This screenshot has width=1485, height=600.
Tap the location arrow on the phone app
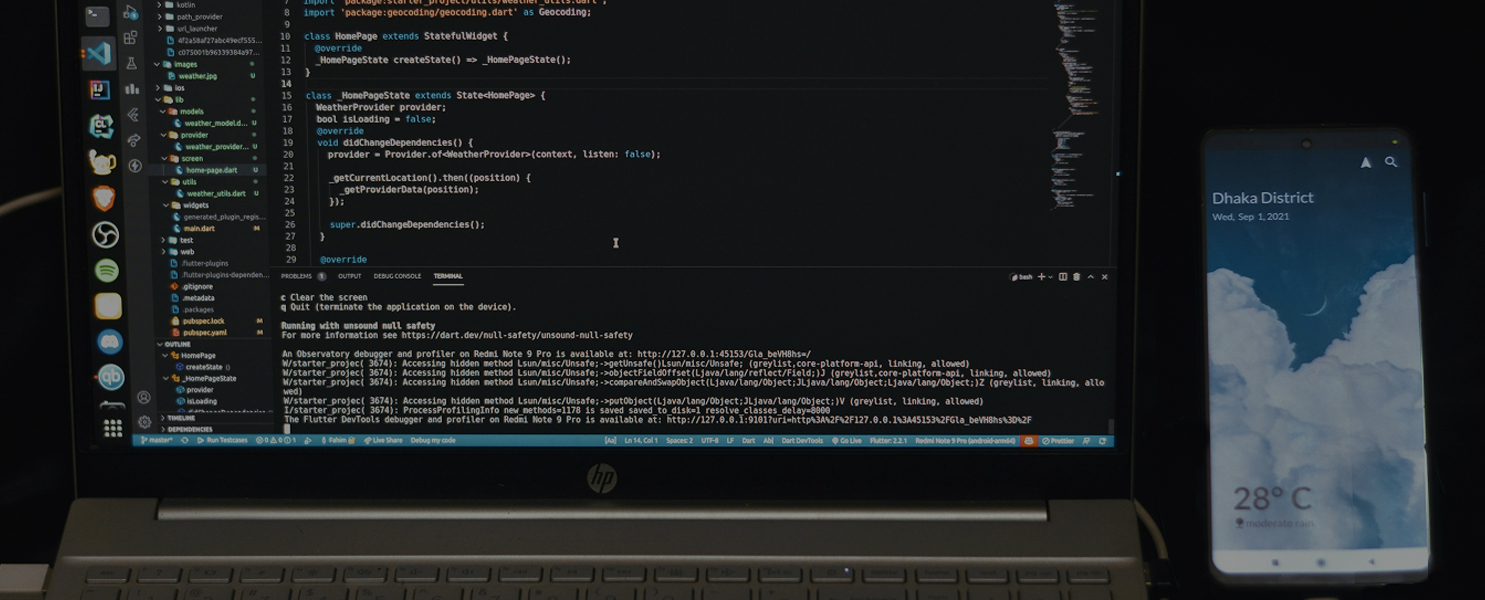tap(1365, 162)
